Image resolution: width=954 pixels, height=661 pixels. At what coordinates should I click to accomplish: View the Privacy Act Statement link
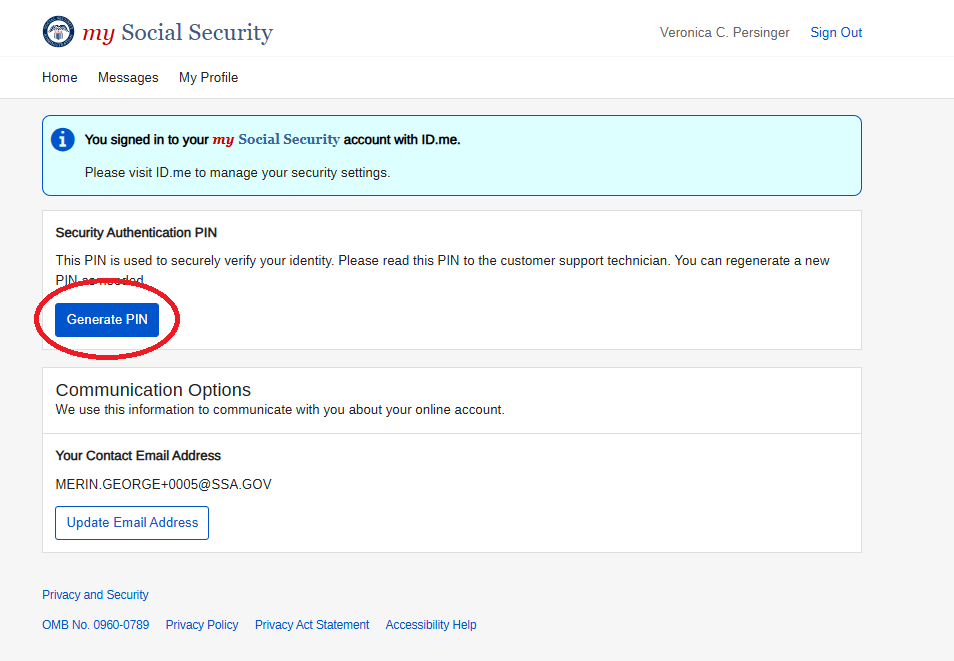coord(312,625)
